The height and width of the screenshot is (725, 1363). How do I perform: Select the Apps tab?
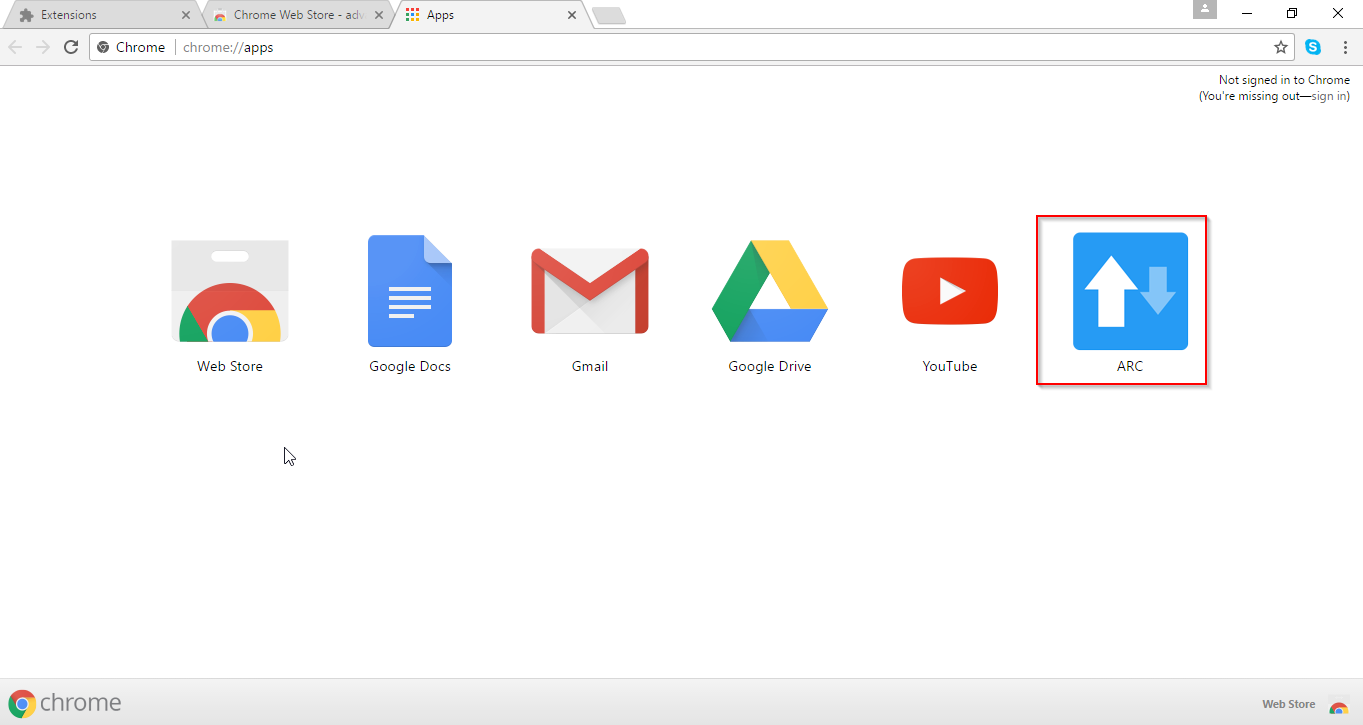click(x=490, y=15)
